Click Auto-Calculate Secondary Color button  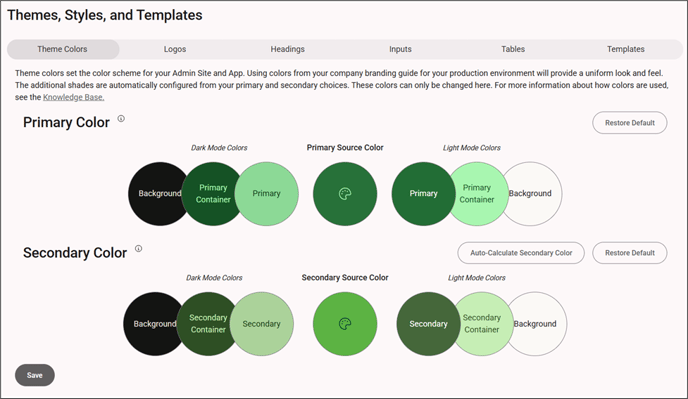click(x=521, y=253)
